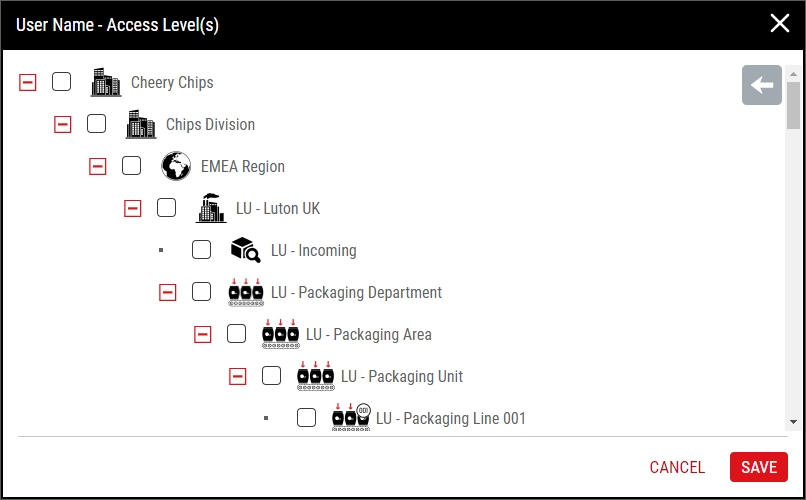Click the LU - Incoming box inspection icon
Image resolution: width=806 pixels, height=500 pixels.
click(246, 250)
